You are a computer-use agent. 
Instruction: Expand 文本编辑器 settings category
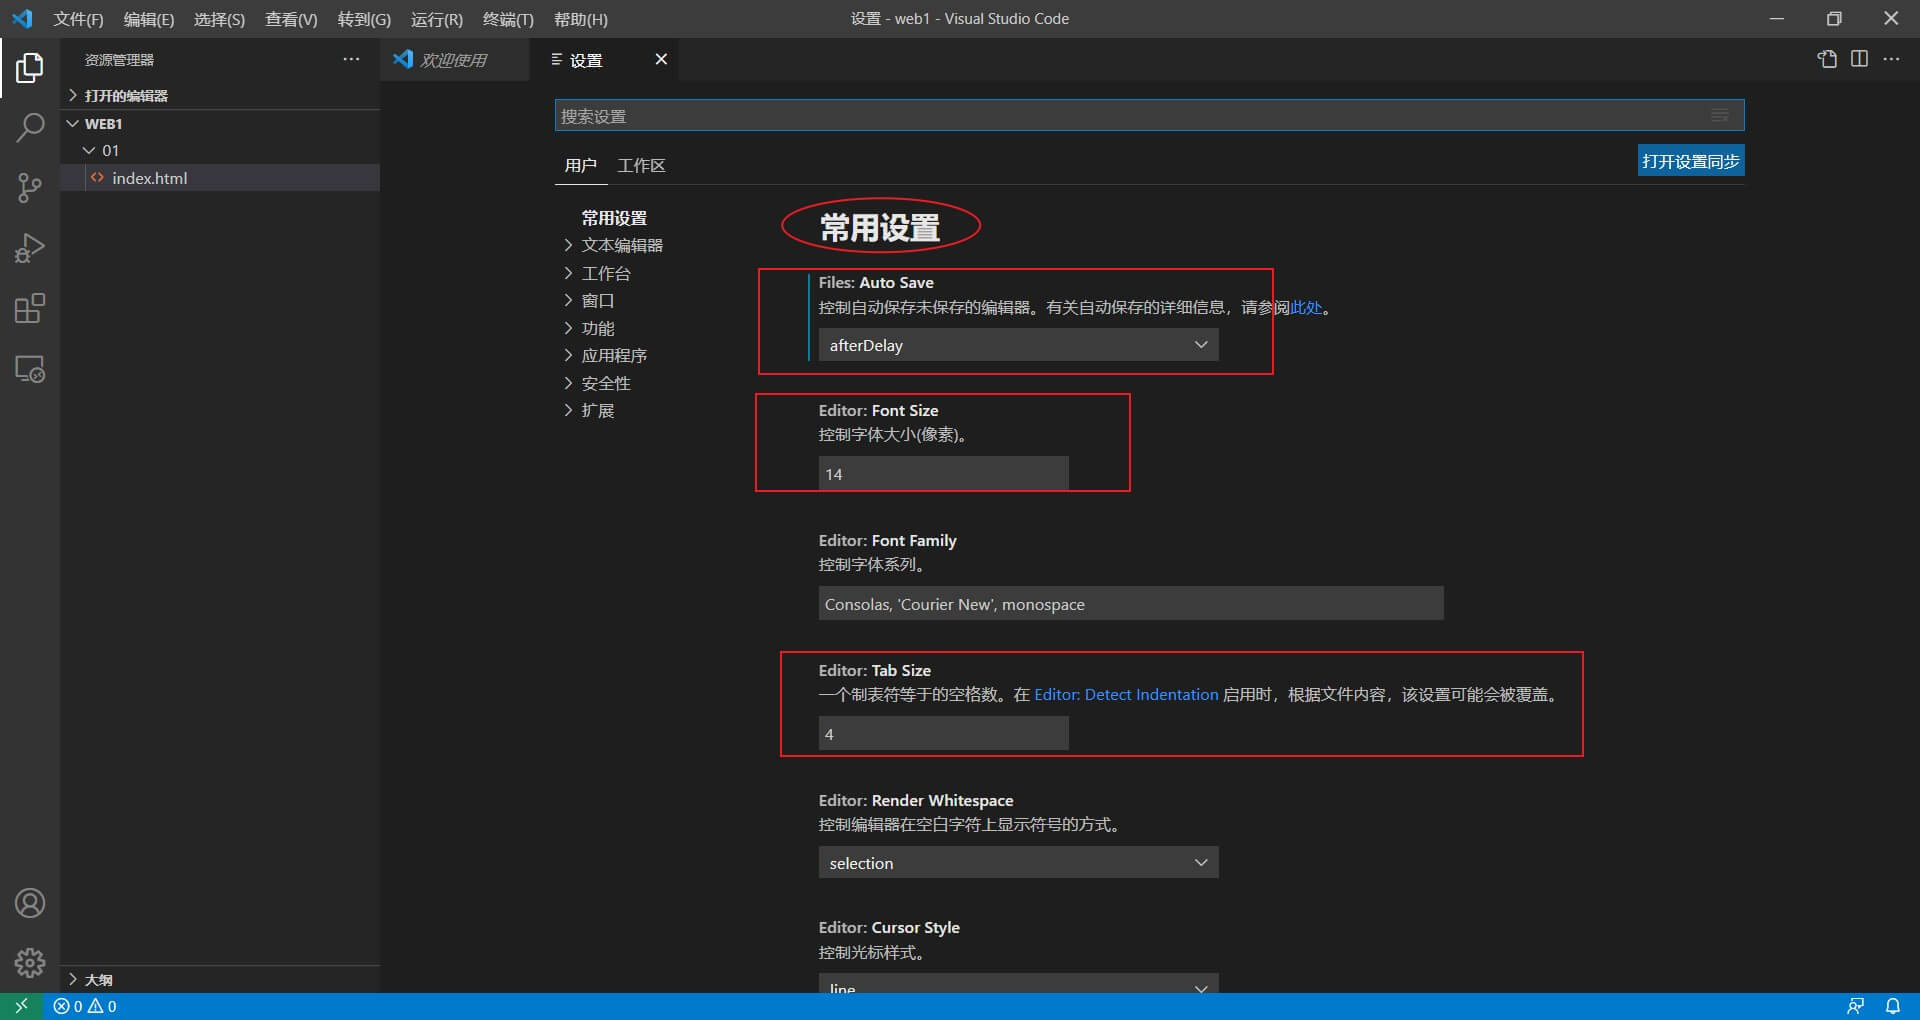[613, 245]
